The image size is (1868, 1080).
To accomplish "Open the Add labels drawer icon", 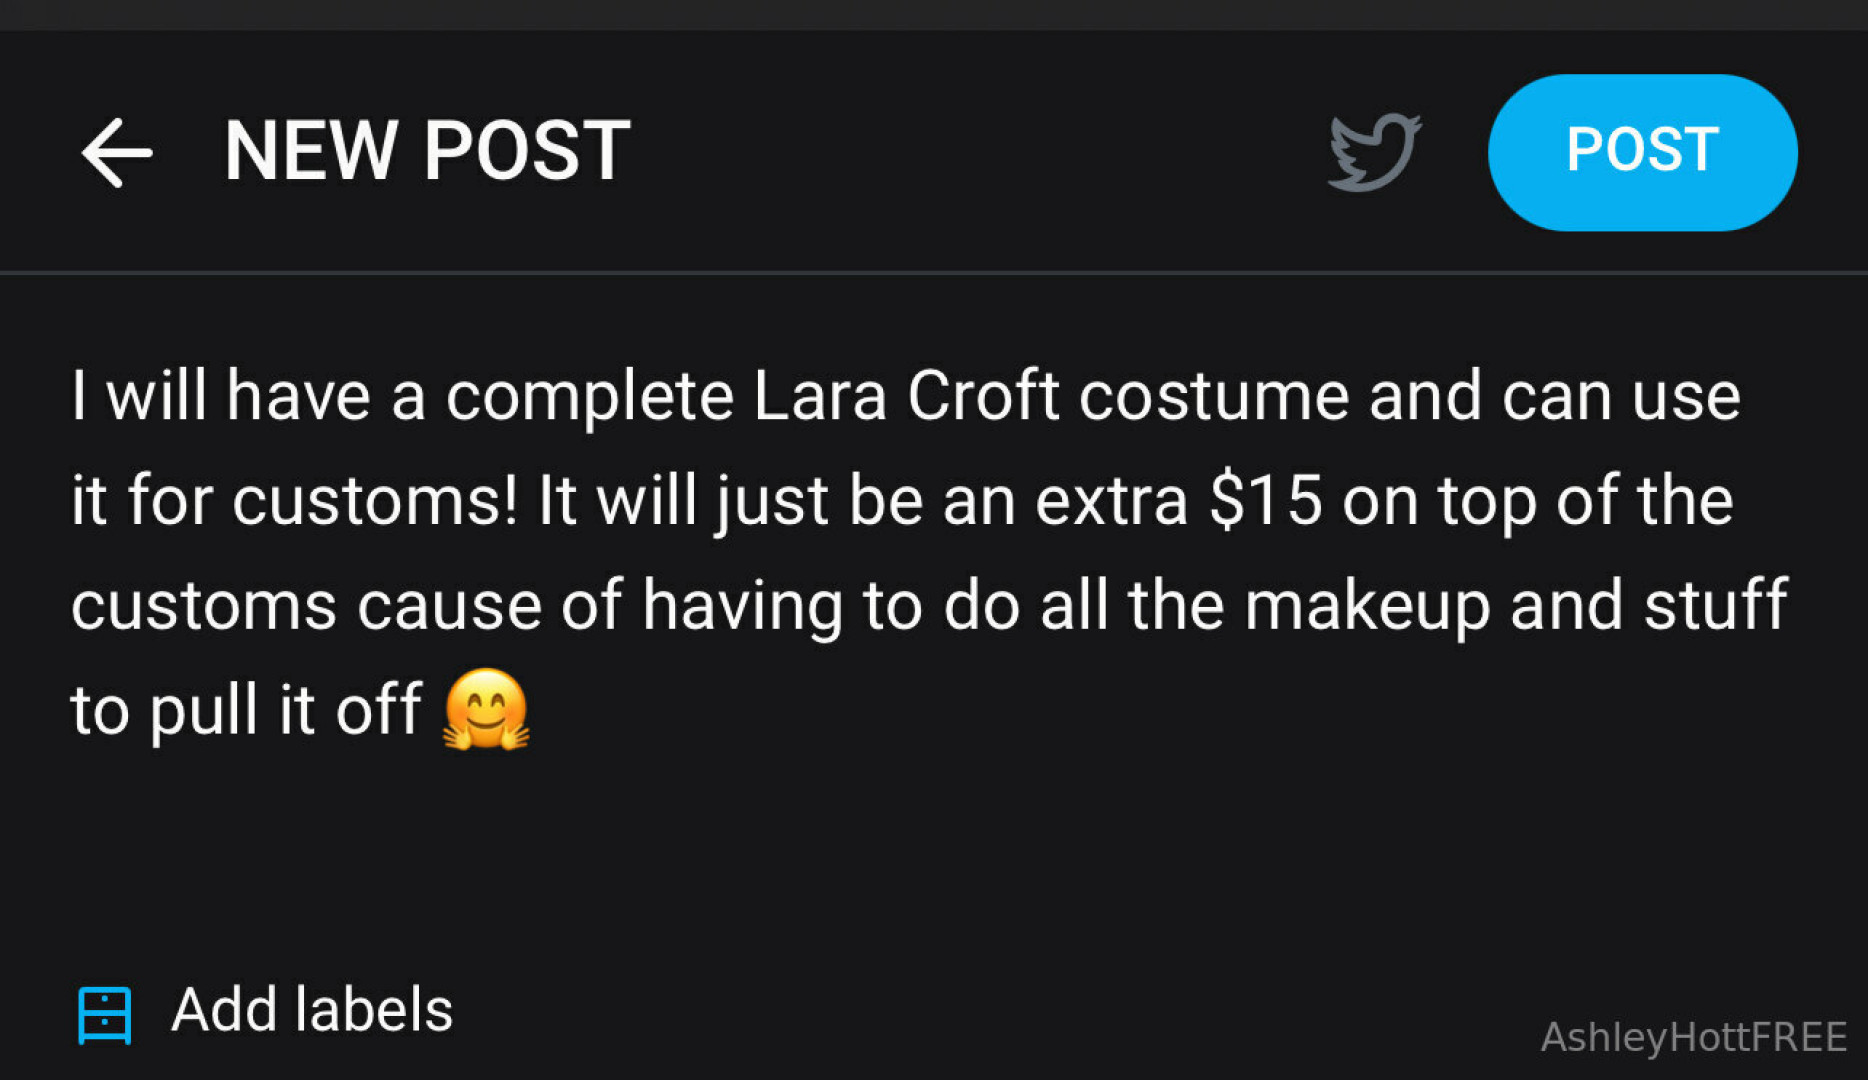I will [105, 1015].
